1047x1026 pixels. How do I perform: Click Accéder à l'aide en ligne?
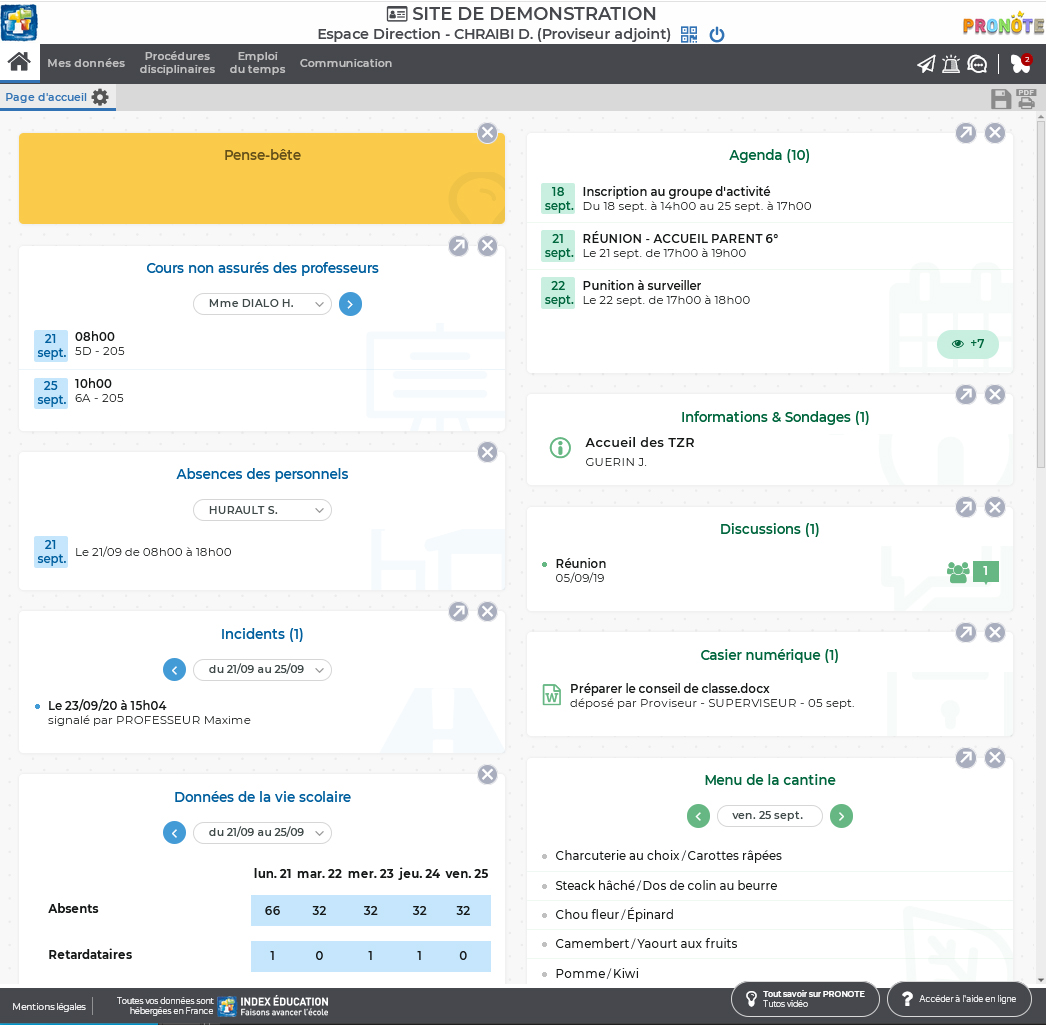(960, 999)
